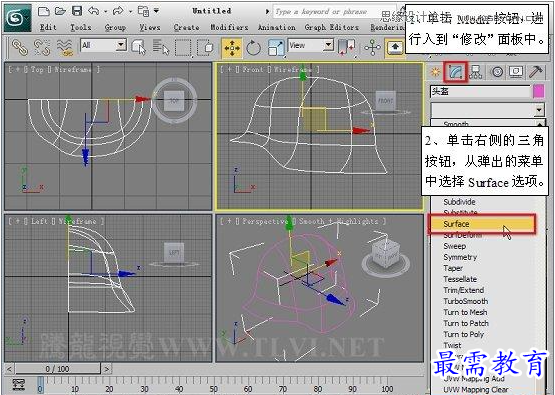555x395 pixels.
Task: Open the Modifiers menu
Action: click(x=229, y=27)
